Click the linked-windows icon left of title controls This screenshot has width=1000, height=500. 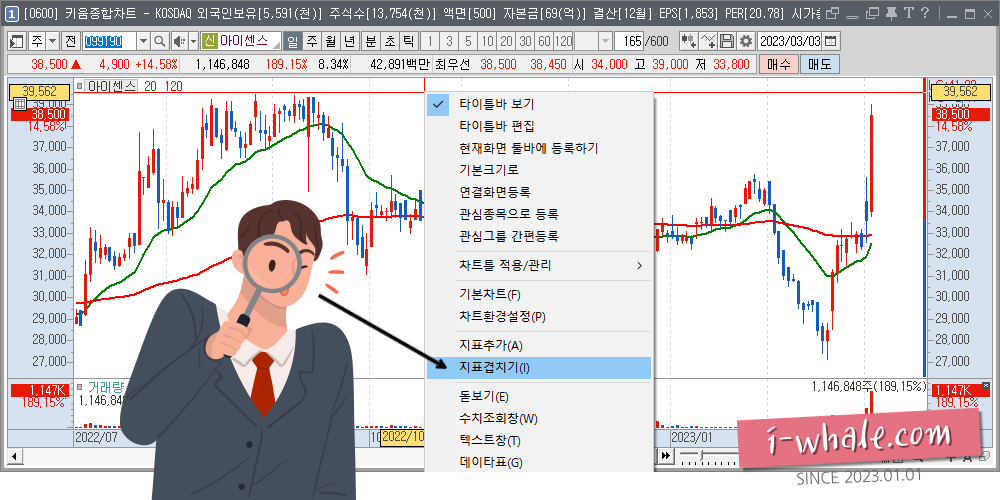click(x=832, y=13)
